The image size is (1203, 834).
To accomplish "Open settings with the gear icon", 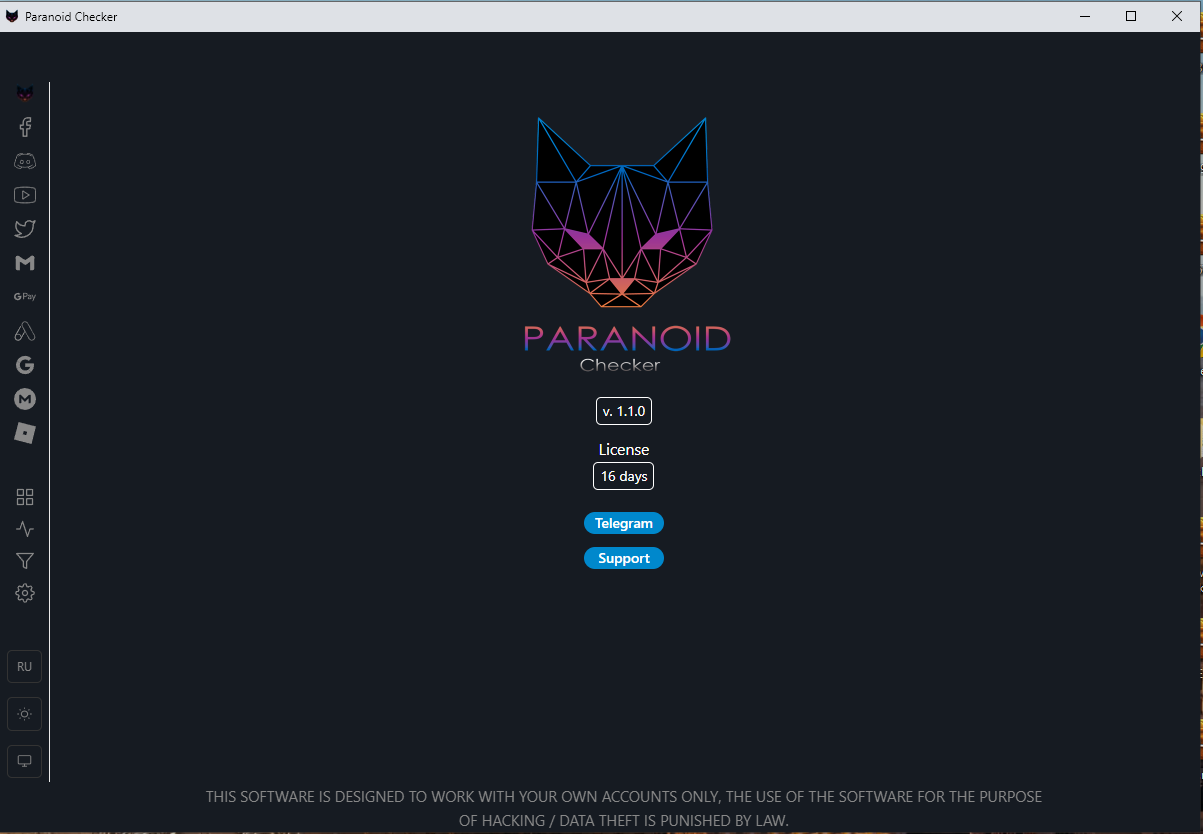I will 25,593.
